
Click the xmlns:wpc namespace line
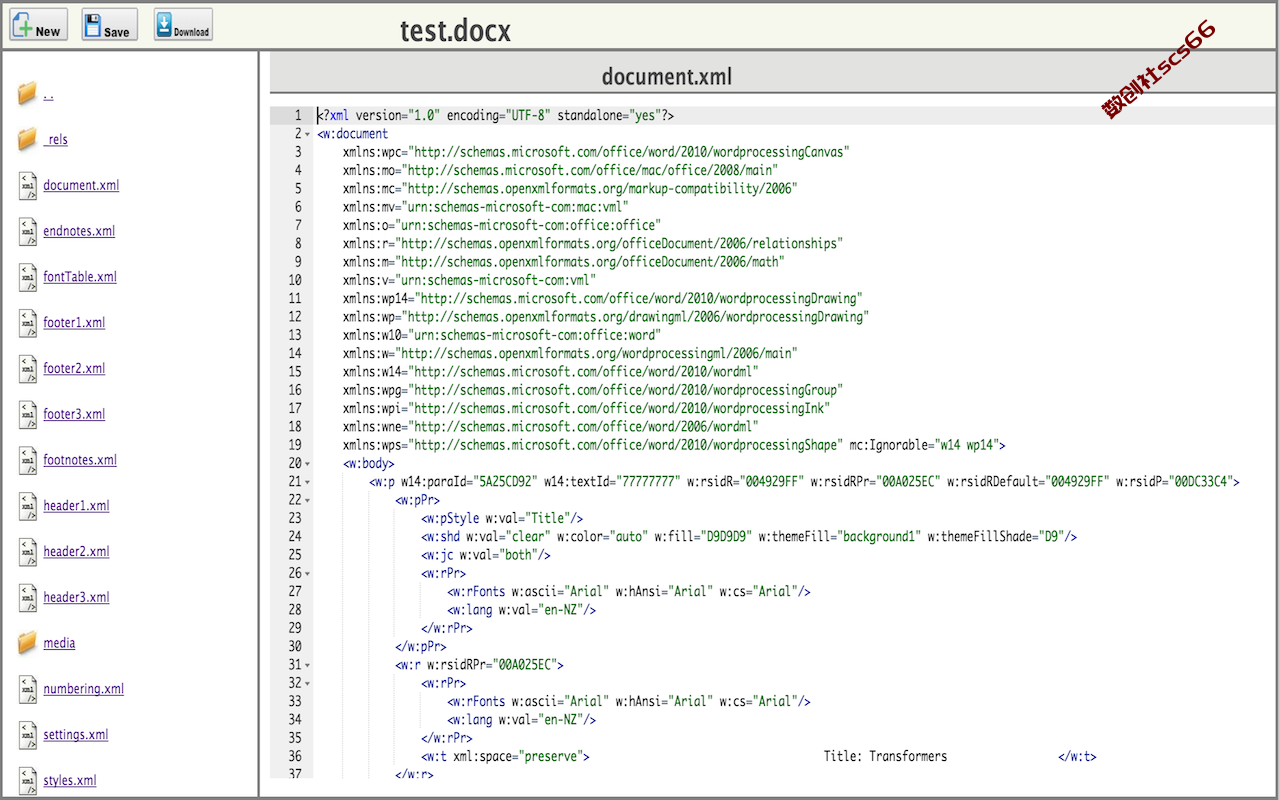pos(596,152)
